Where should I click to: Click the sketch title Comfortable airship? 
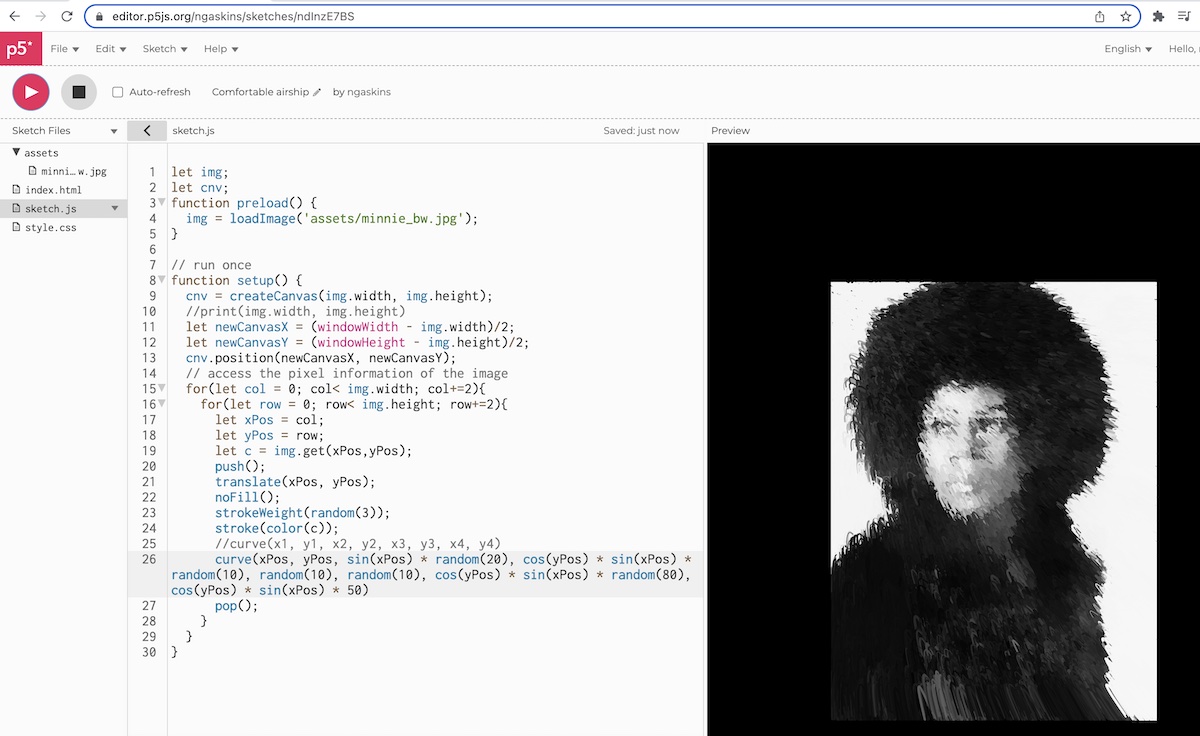260,92
